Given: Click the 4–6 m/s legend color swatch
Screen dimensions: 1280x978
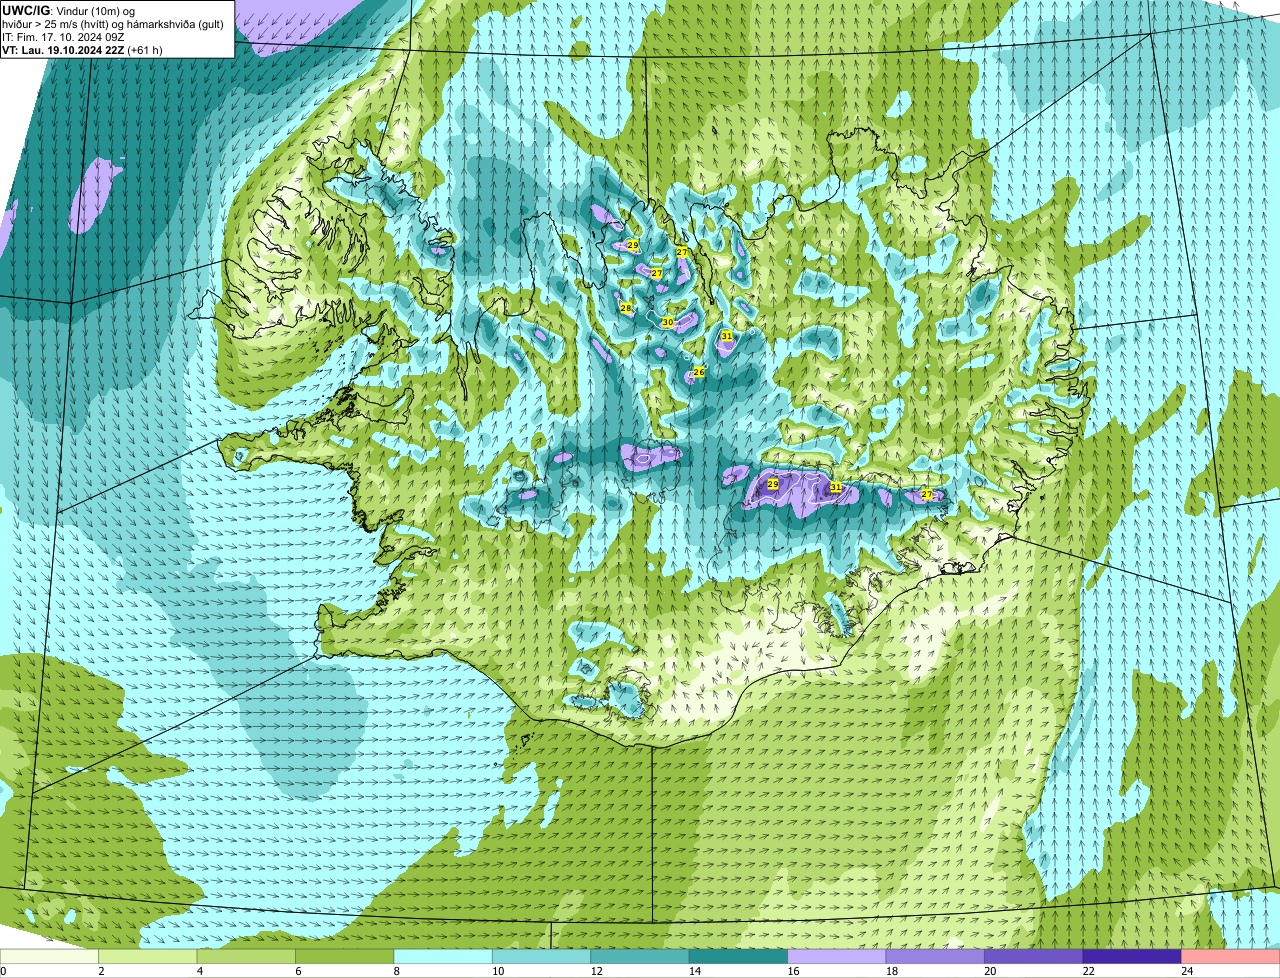Looking at the screenshot, I should [246, 956].
